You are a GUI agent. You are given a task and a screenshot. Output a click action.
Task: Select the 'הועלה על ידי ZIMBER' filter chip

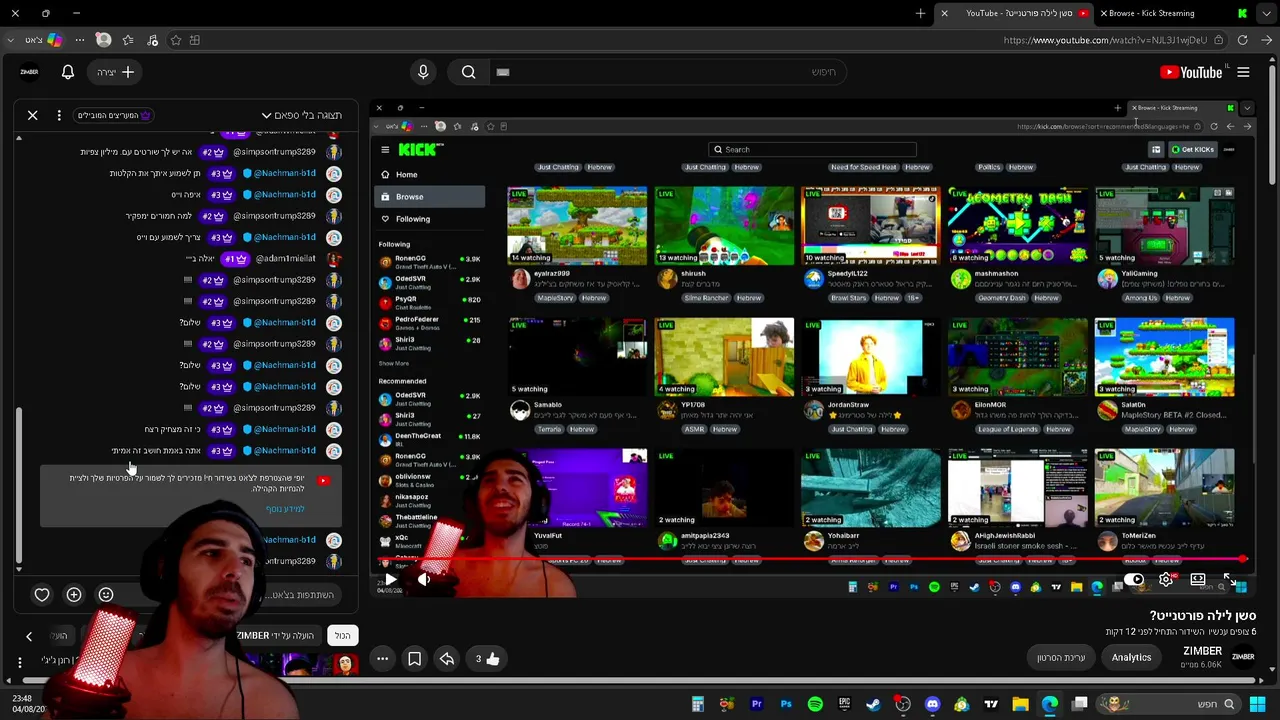275,636
